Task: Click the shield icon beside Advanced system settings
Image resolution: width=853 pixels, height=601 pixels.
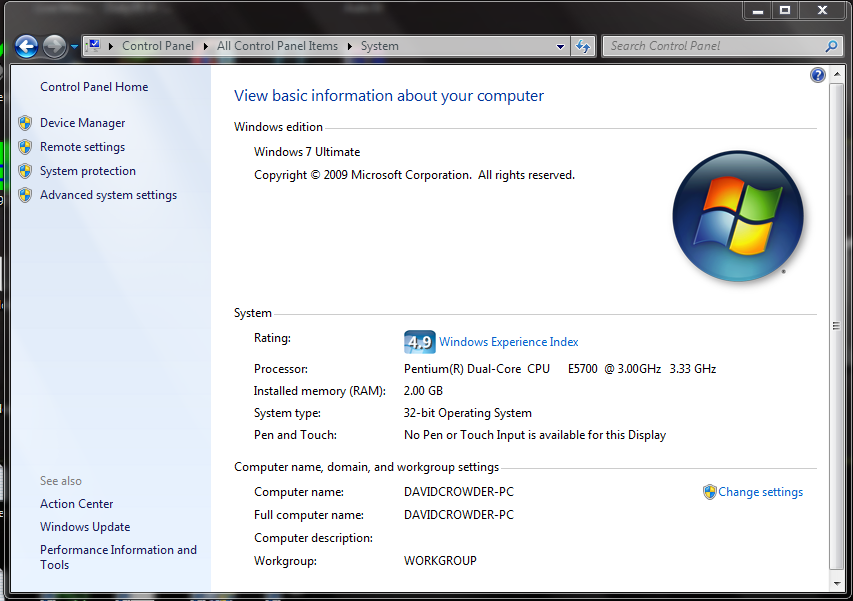Action: point(25,195)
